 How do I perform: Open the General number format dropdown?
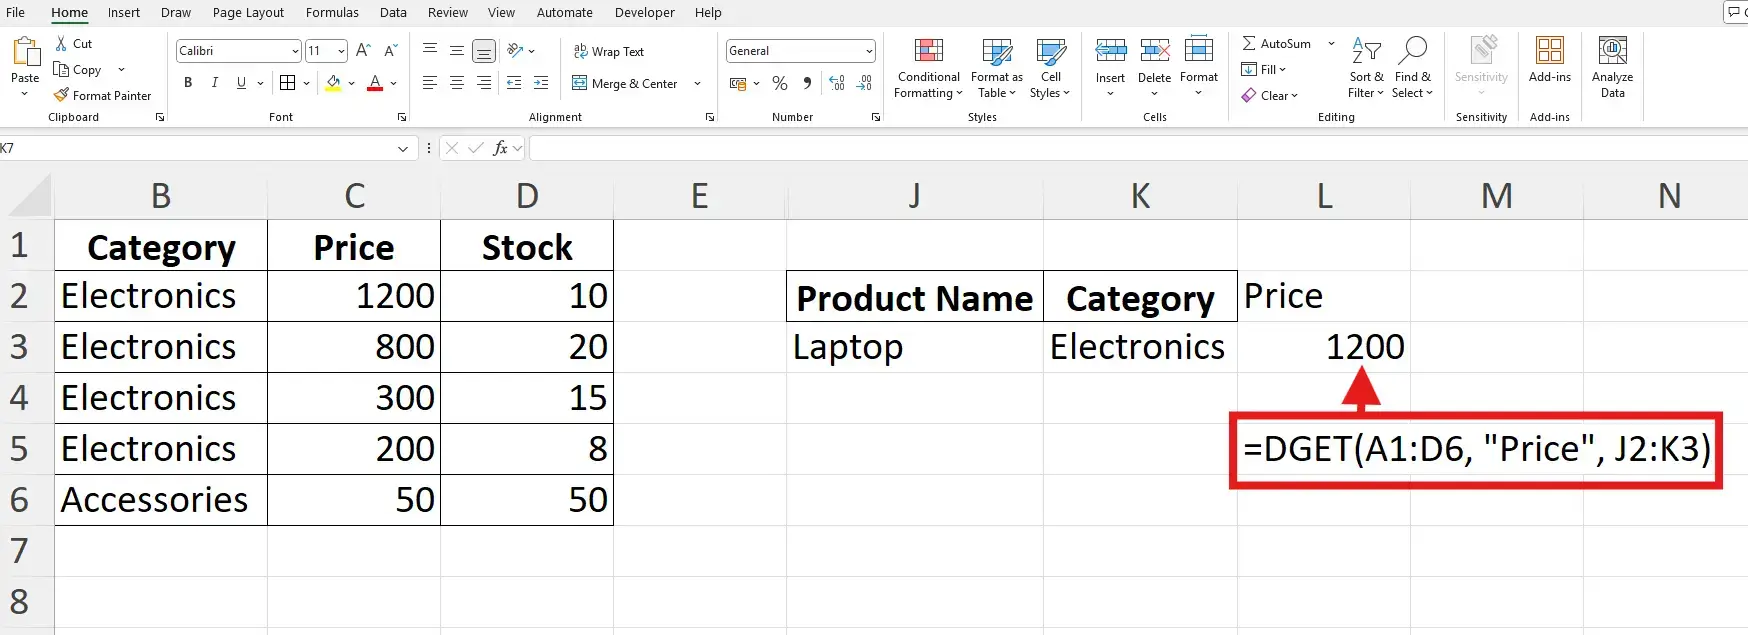(x=869, y=51)
